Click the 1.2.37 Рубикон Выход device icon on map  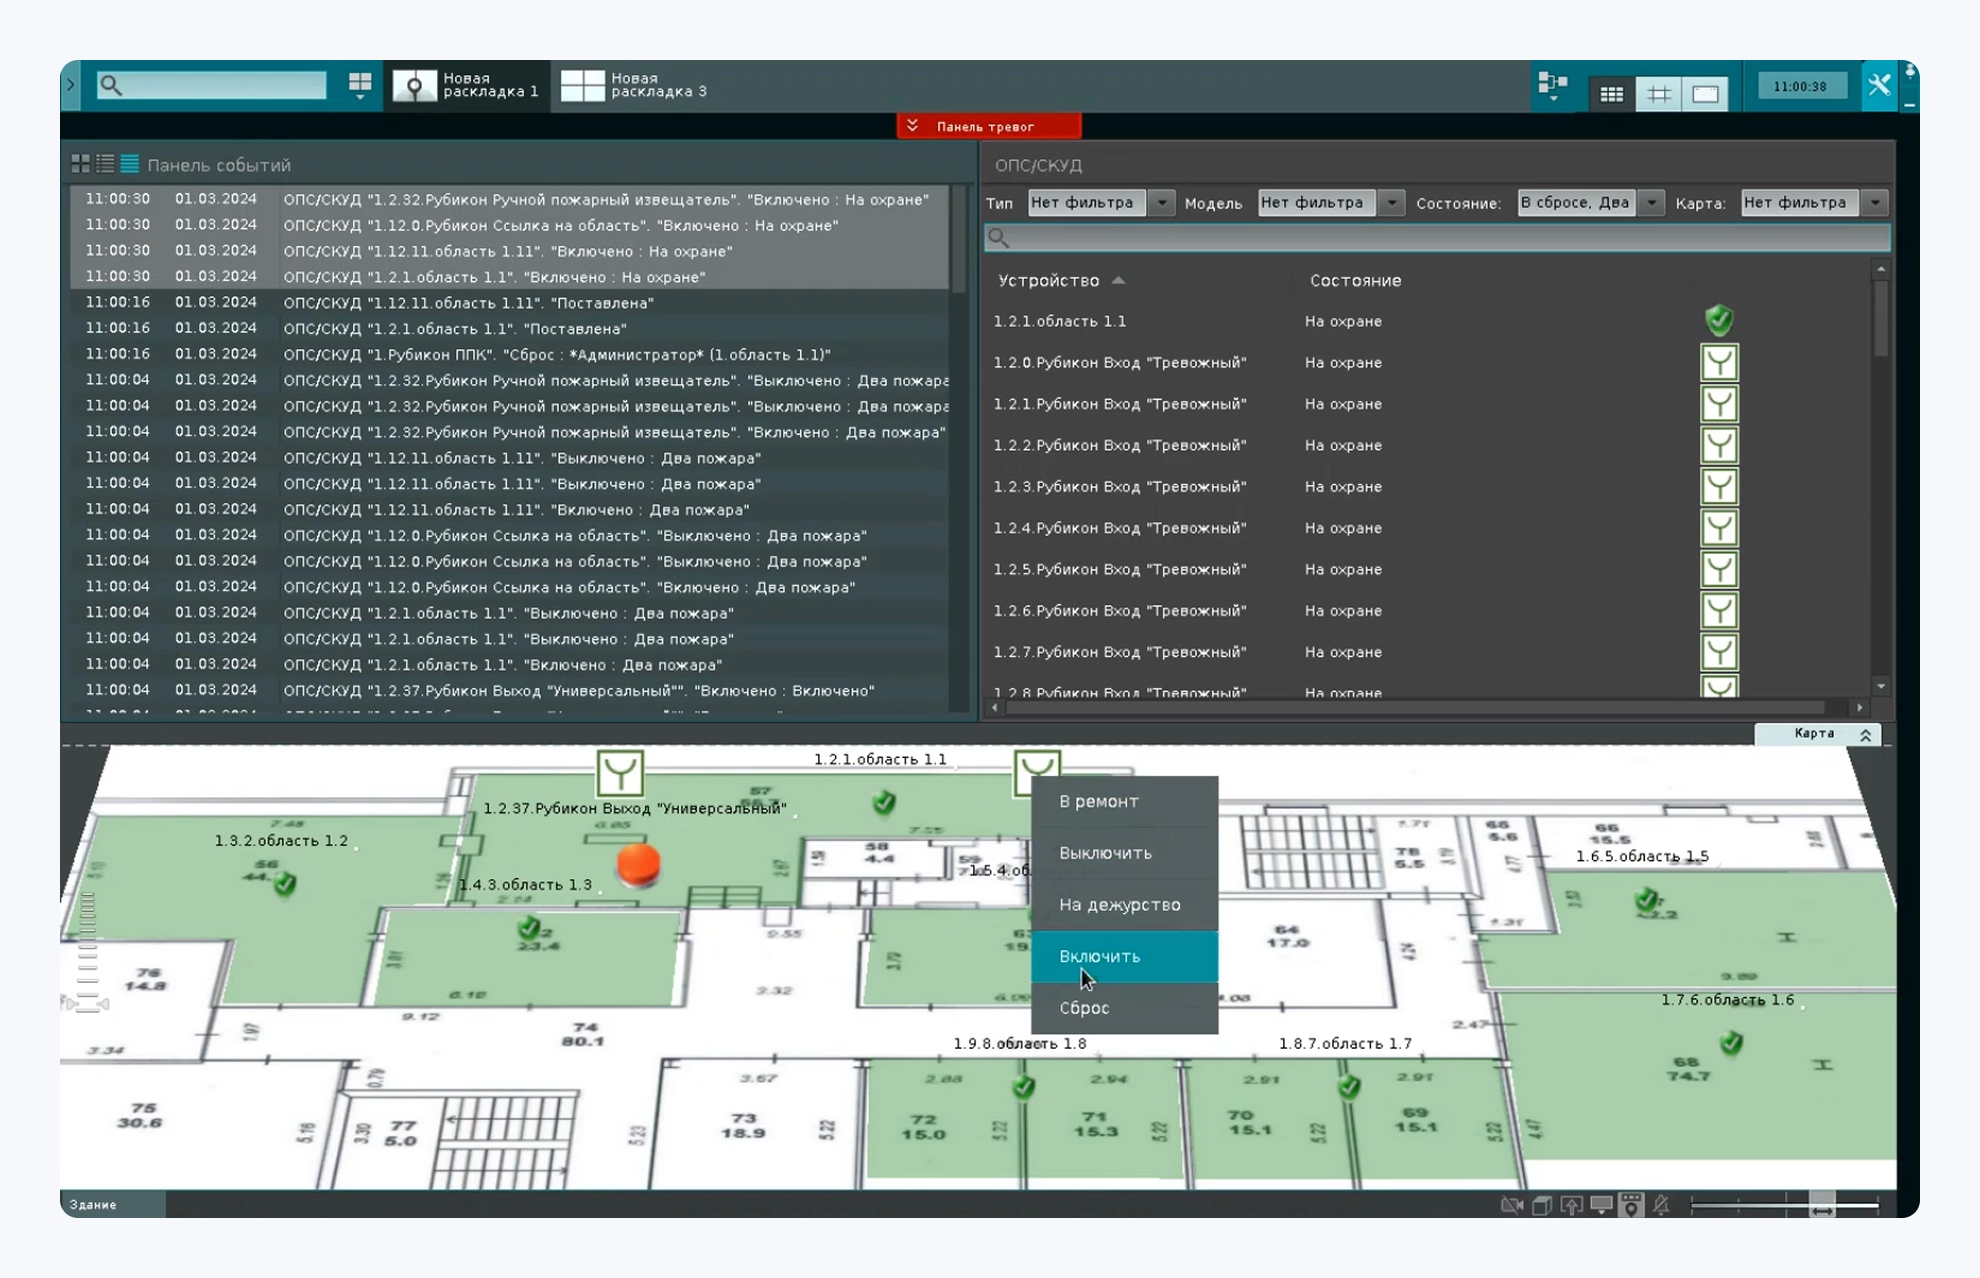(619, 773)
